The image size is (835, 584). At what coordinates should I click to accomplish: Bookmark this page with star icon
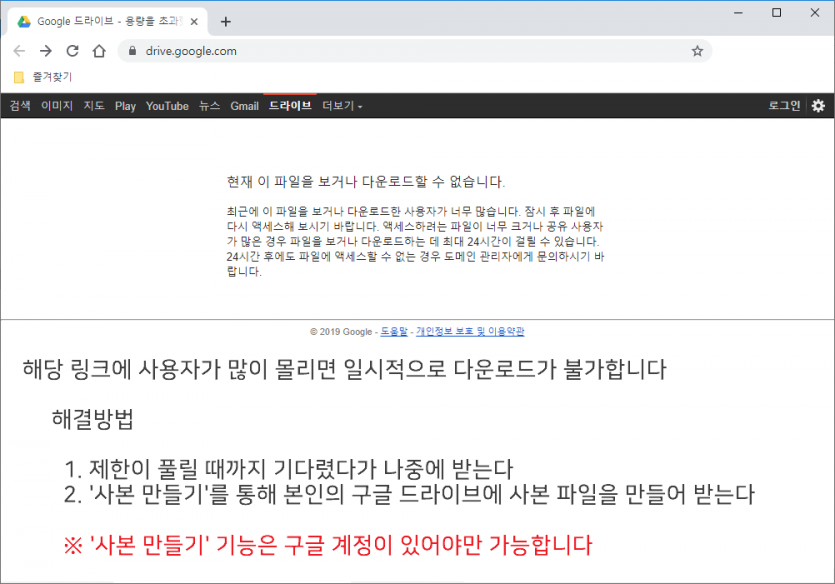point(697,51)
